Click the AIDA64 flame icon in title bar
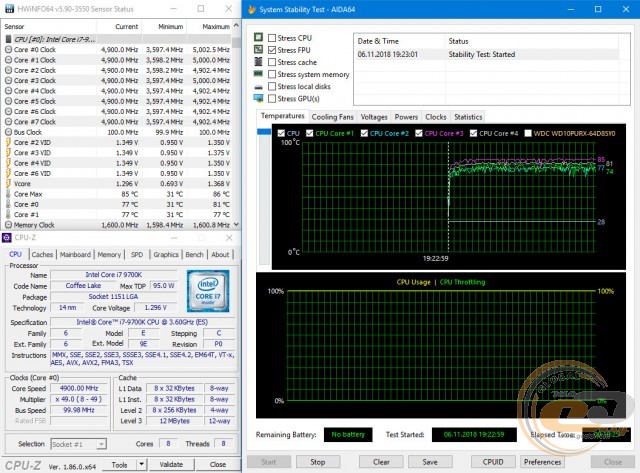The image size is (640, 473). click(x=251, y=9)
